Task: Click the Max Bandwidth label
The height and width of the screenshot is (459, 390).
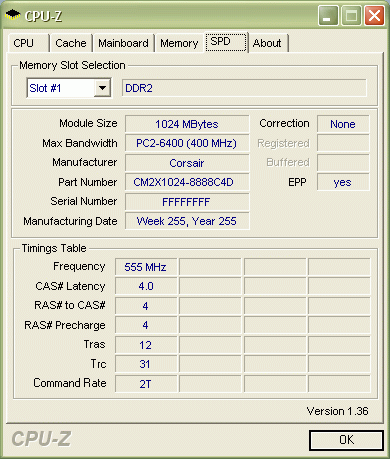Action: pos(80,143)
